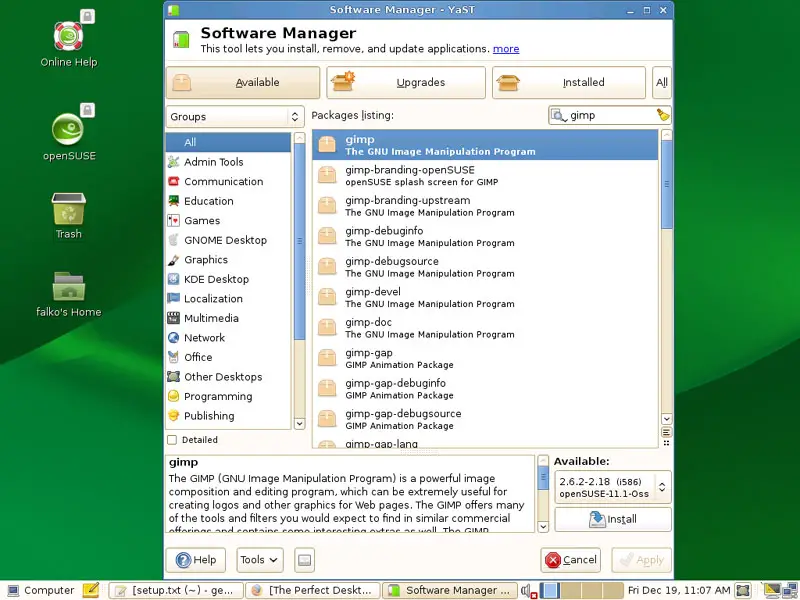Open the Online Help desktop icon
This screenshot has width=800, height=600.
point(68,38)
